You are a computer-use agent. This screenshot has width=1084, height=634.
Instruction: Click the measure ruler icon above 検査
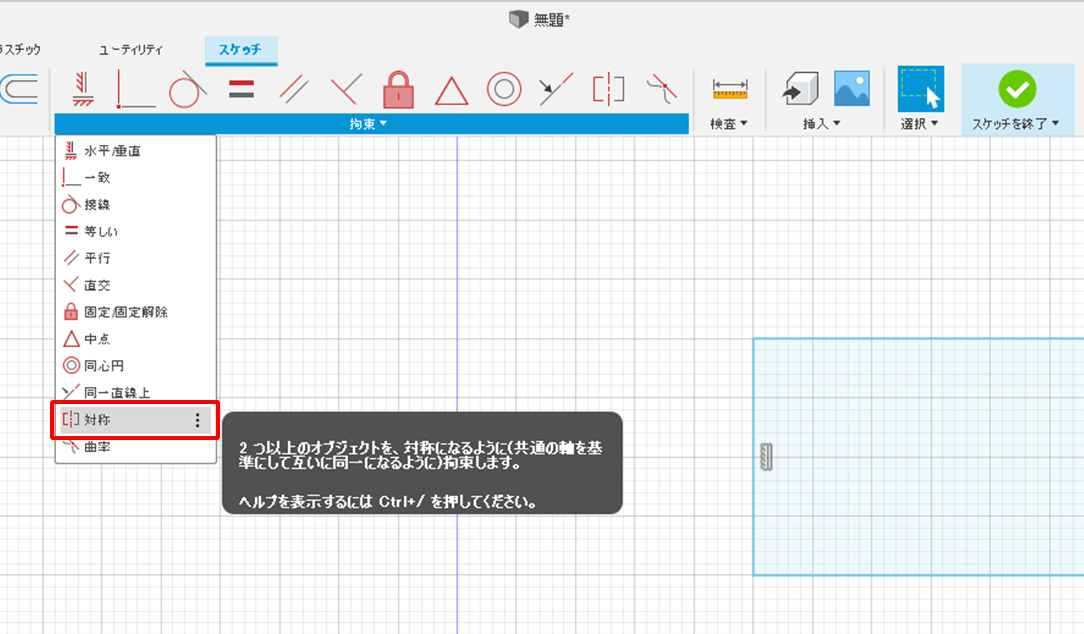click(x=730, y=90)
